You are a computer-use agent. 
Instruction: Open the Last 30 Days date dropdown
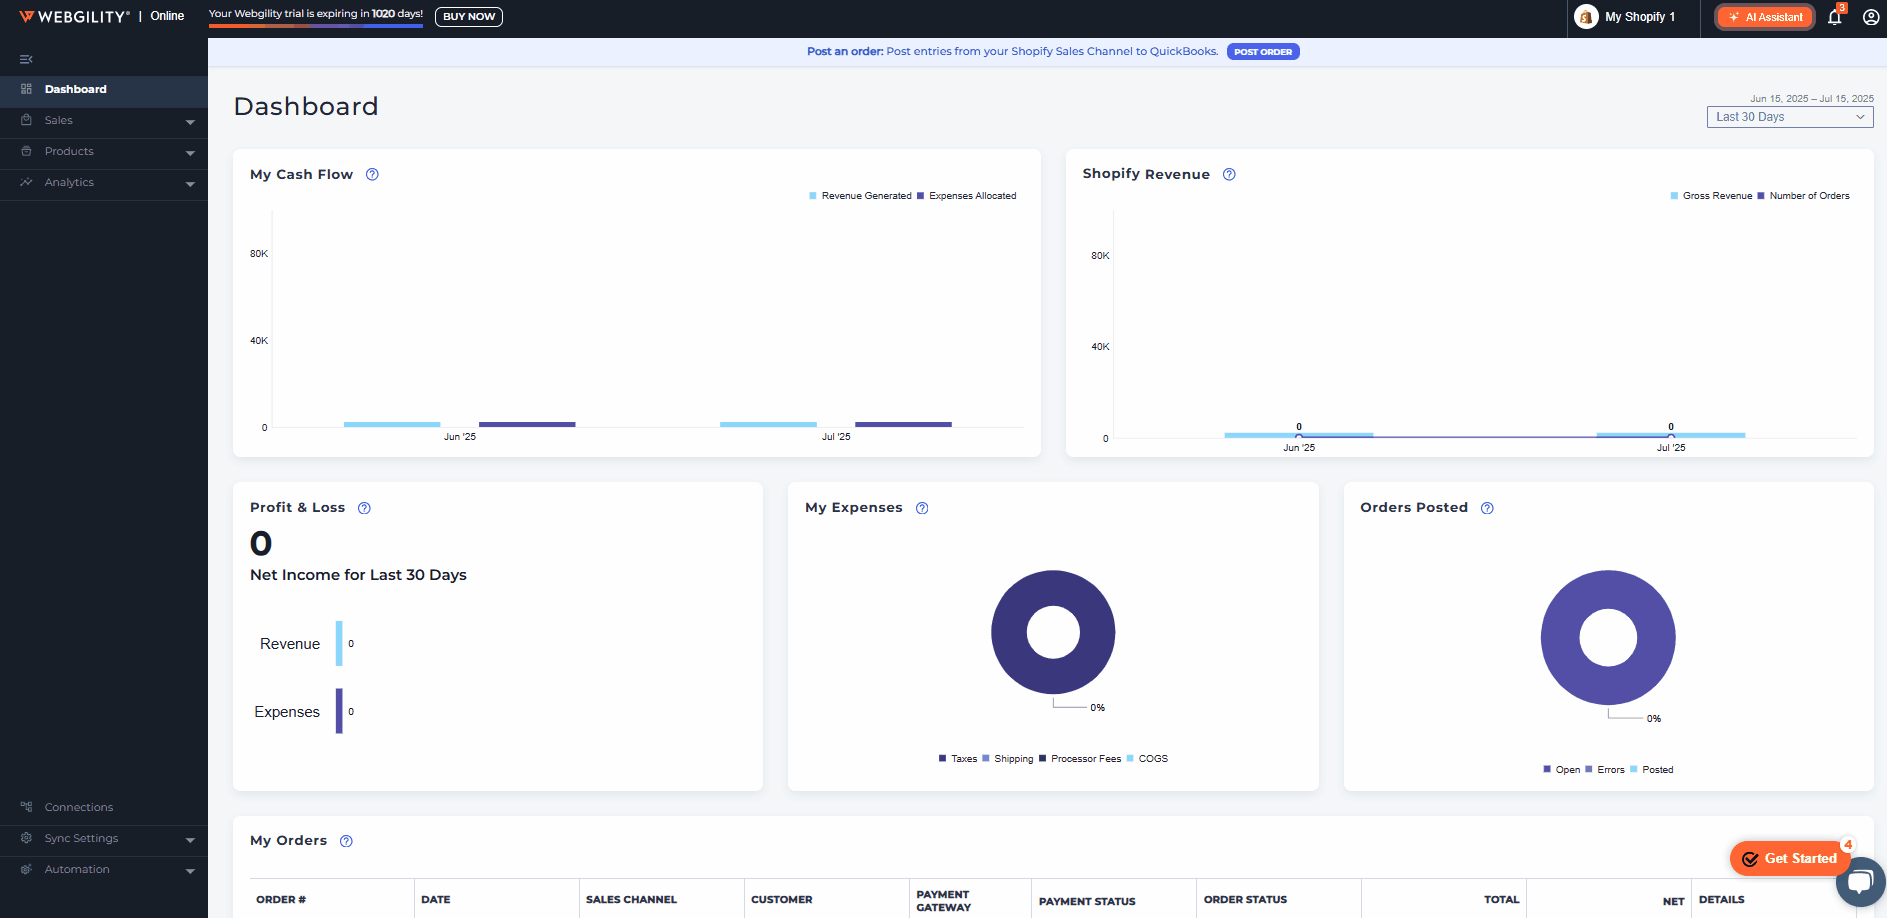coord(1789,117)
